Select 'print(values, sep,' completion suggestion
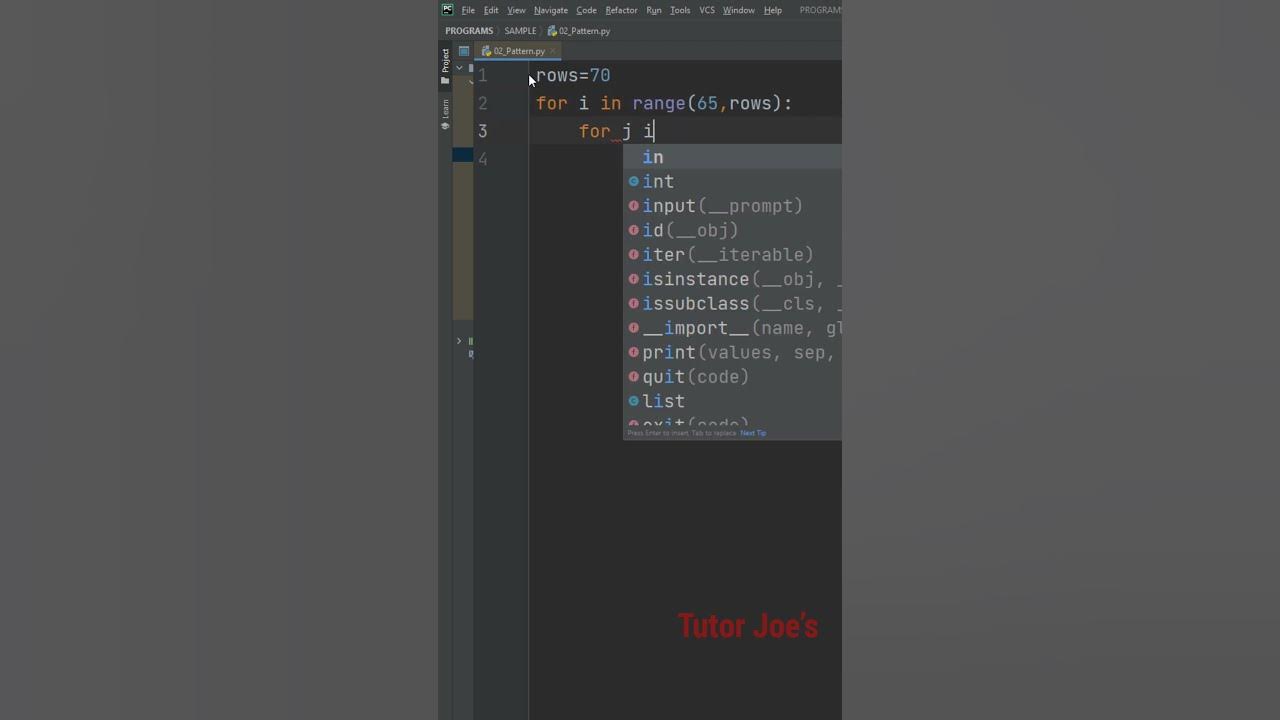This screenshot has width=1280, height=720. pyautogui.click(x=733, y=352)
